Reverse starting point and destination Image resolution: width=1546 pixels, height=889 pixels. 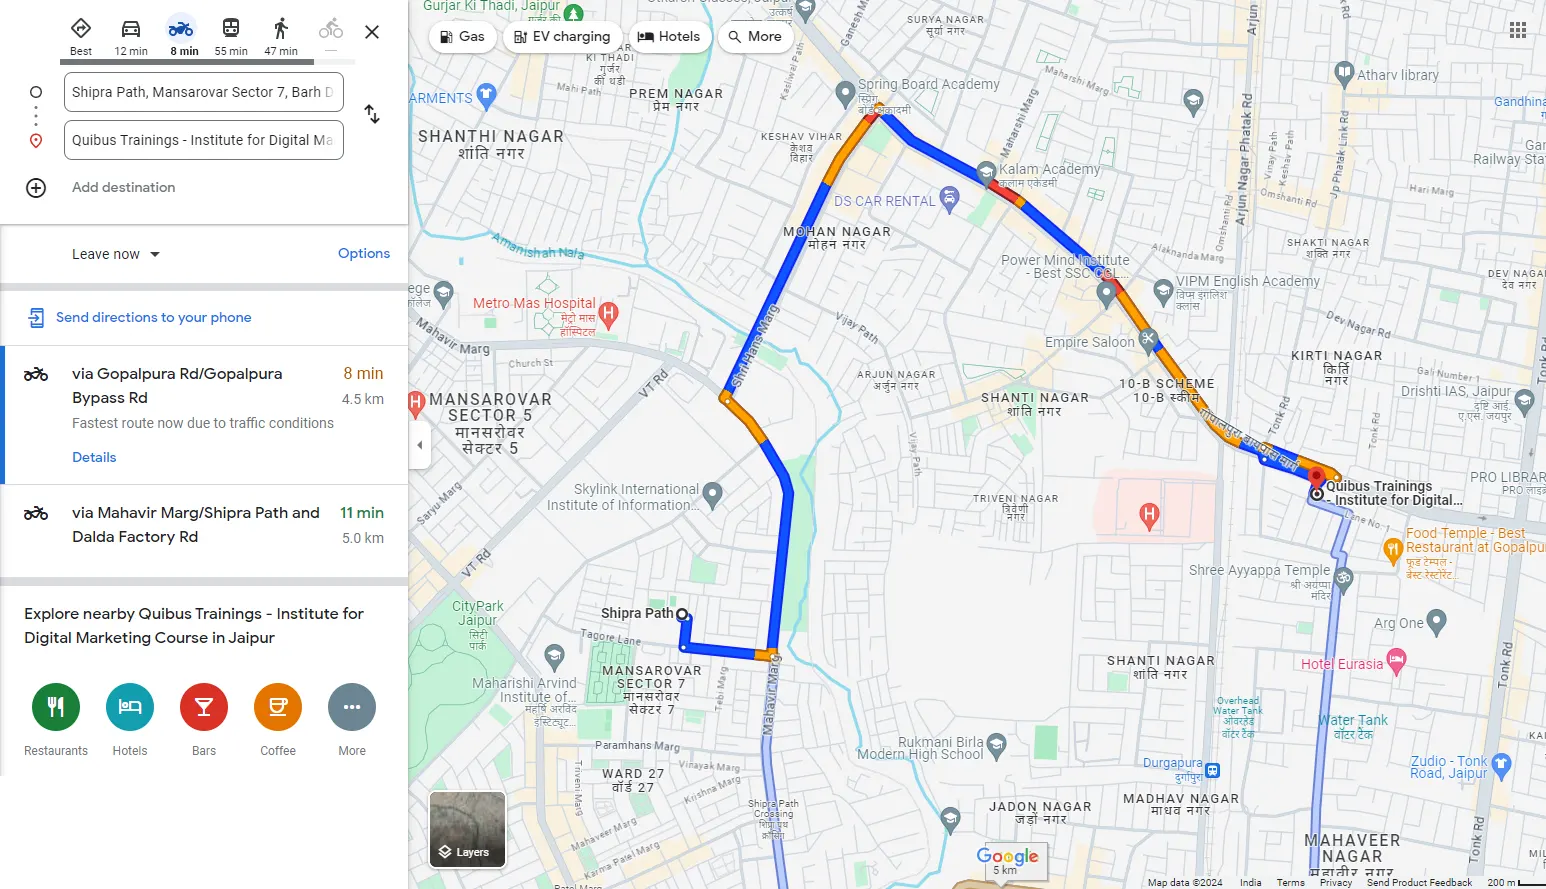pos(372,114)
